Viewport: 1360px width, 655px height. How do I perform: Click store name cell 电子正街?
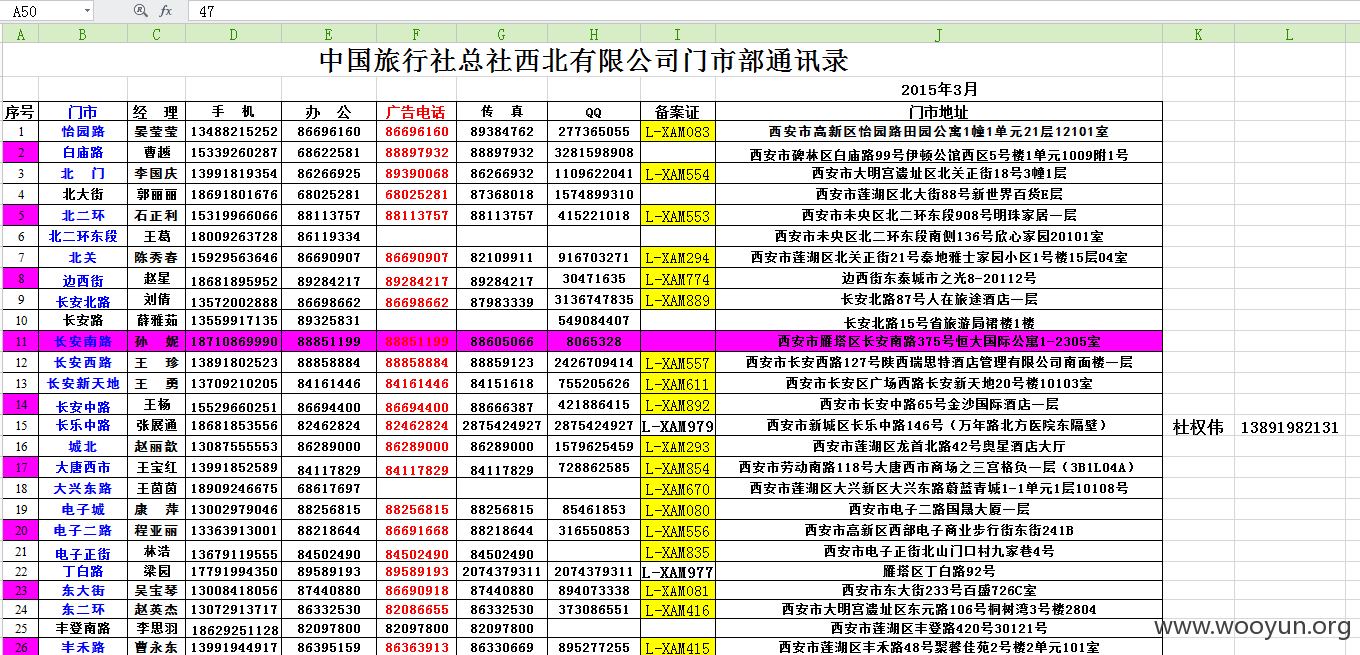[83, 552]
